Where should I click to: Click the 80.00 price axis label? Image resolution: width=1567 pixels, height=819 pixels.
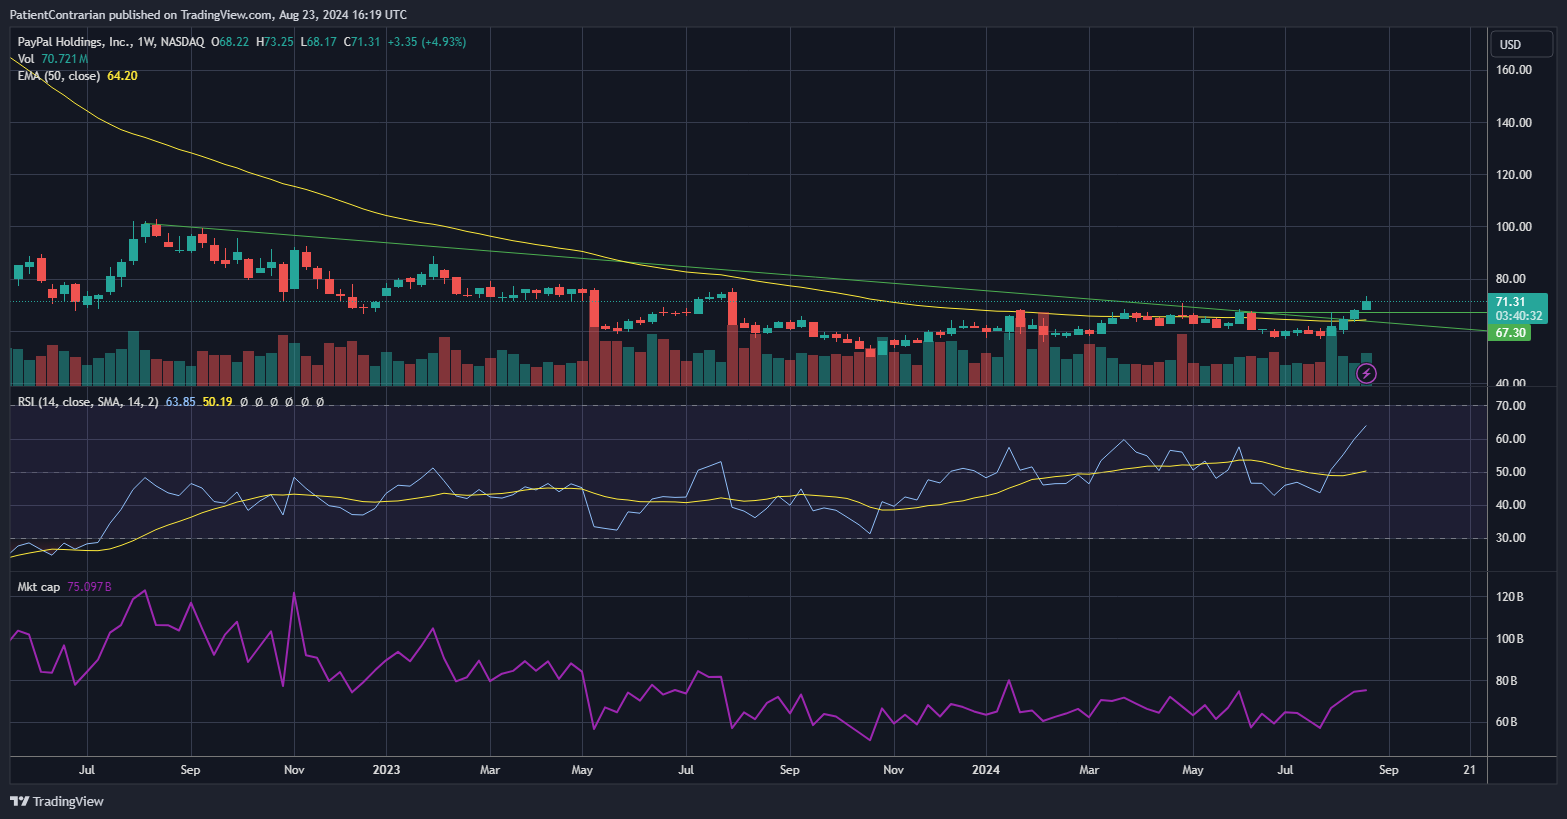pyautogui.click(x=1511, y=279)
